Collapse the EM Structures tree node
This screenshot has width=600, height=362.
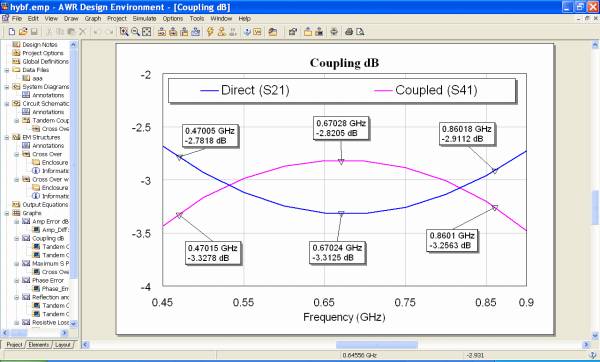[x=7, y=137]
